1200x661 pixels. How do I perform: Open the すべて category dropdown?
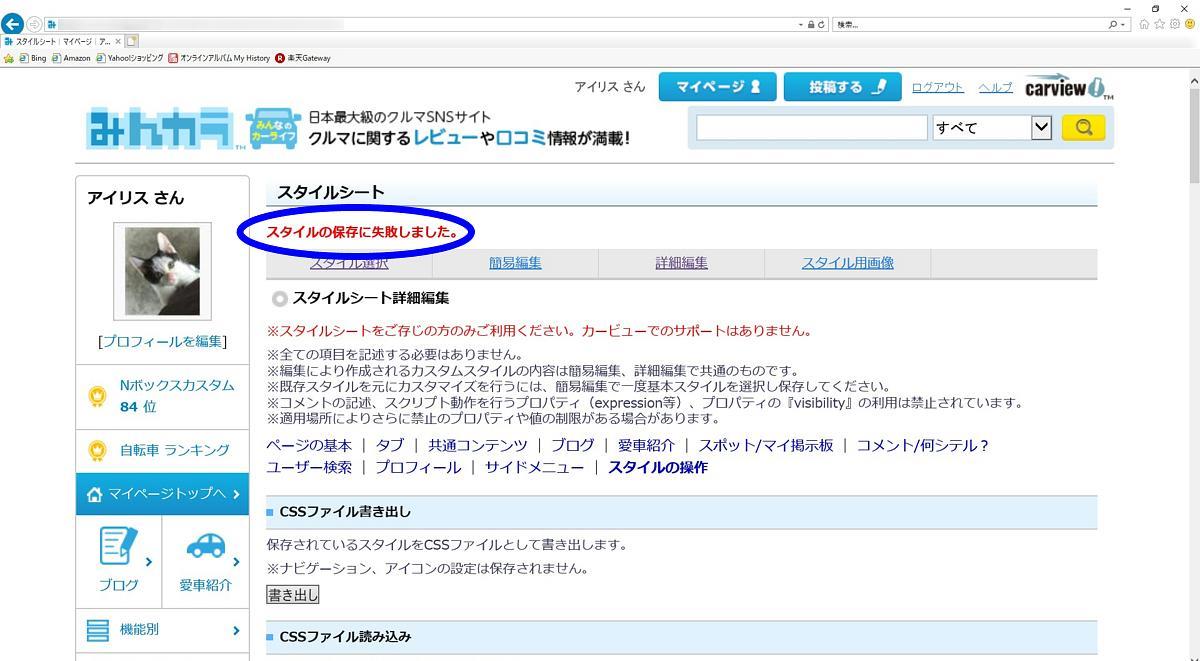click(x=992, y=128)
